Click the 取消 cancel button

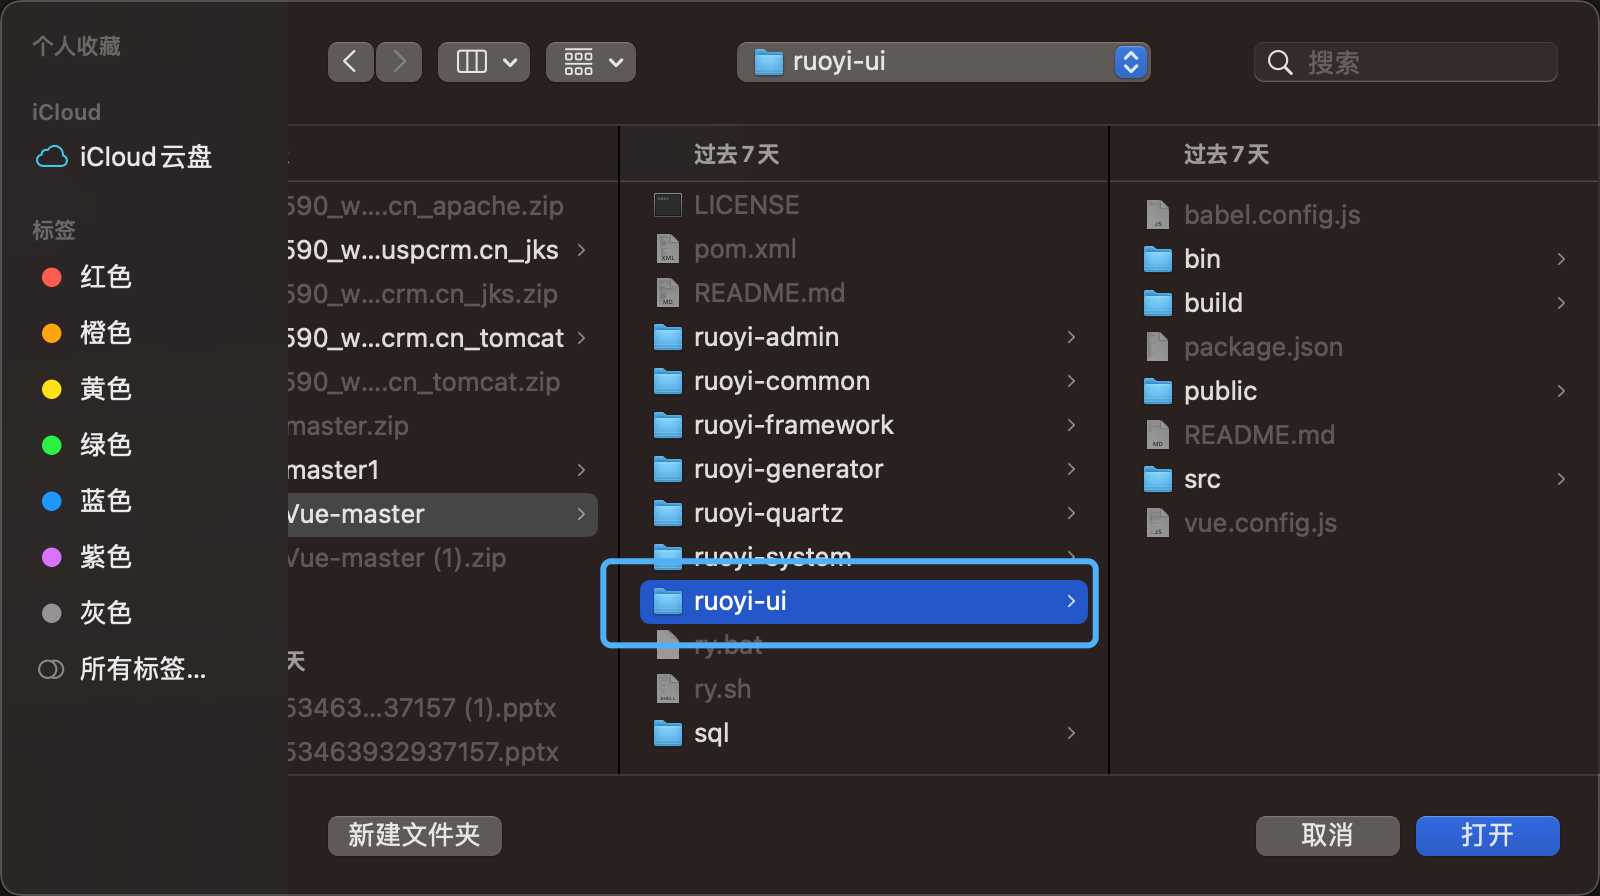(1327, 835)
